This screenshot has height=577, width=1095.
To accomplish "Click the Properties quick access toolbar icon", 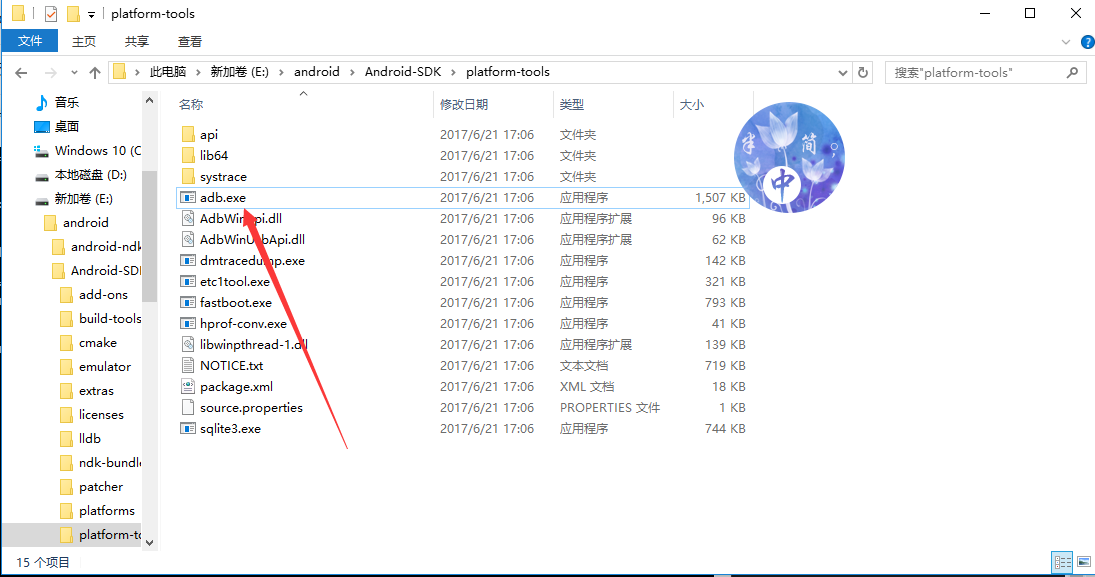I will [x=50, y=13].
